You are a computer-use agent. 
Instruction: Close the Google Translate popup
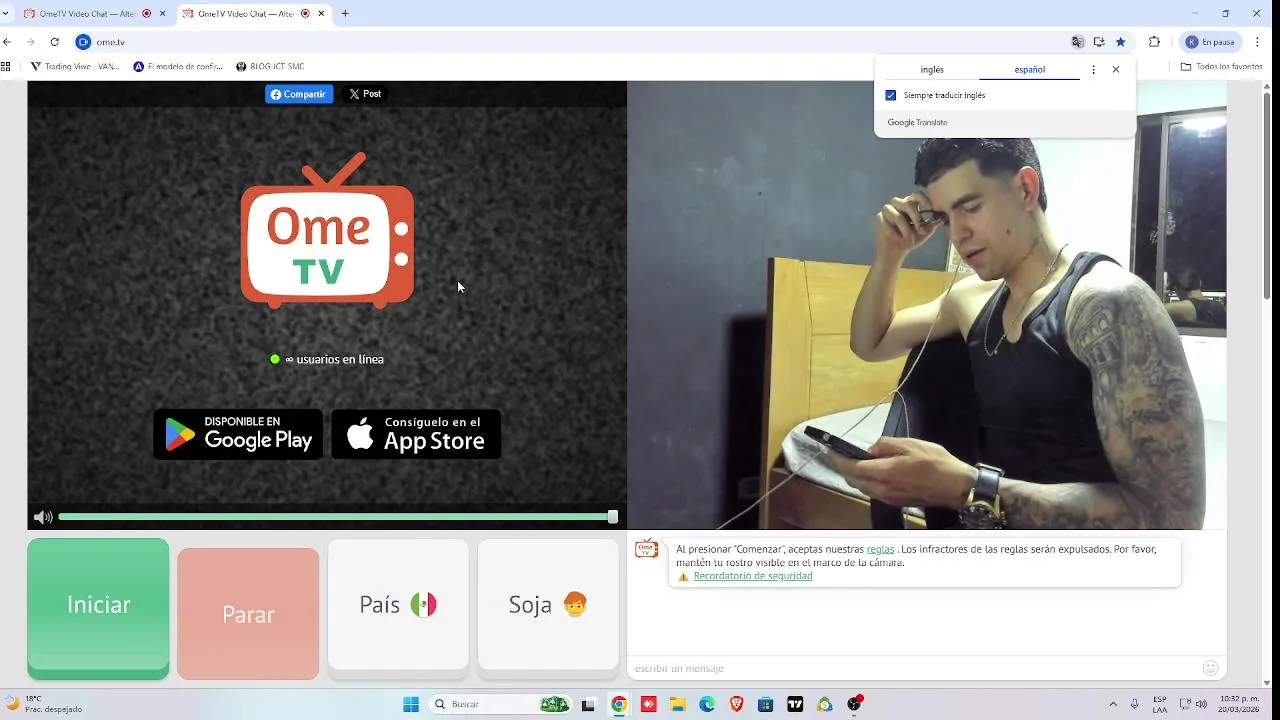coord(1116,70)
